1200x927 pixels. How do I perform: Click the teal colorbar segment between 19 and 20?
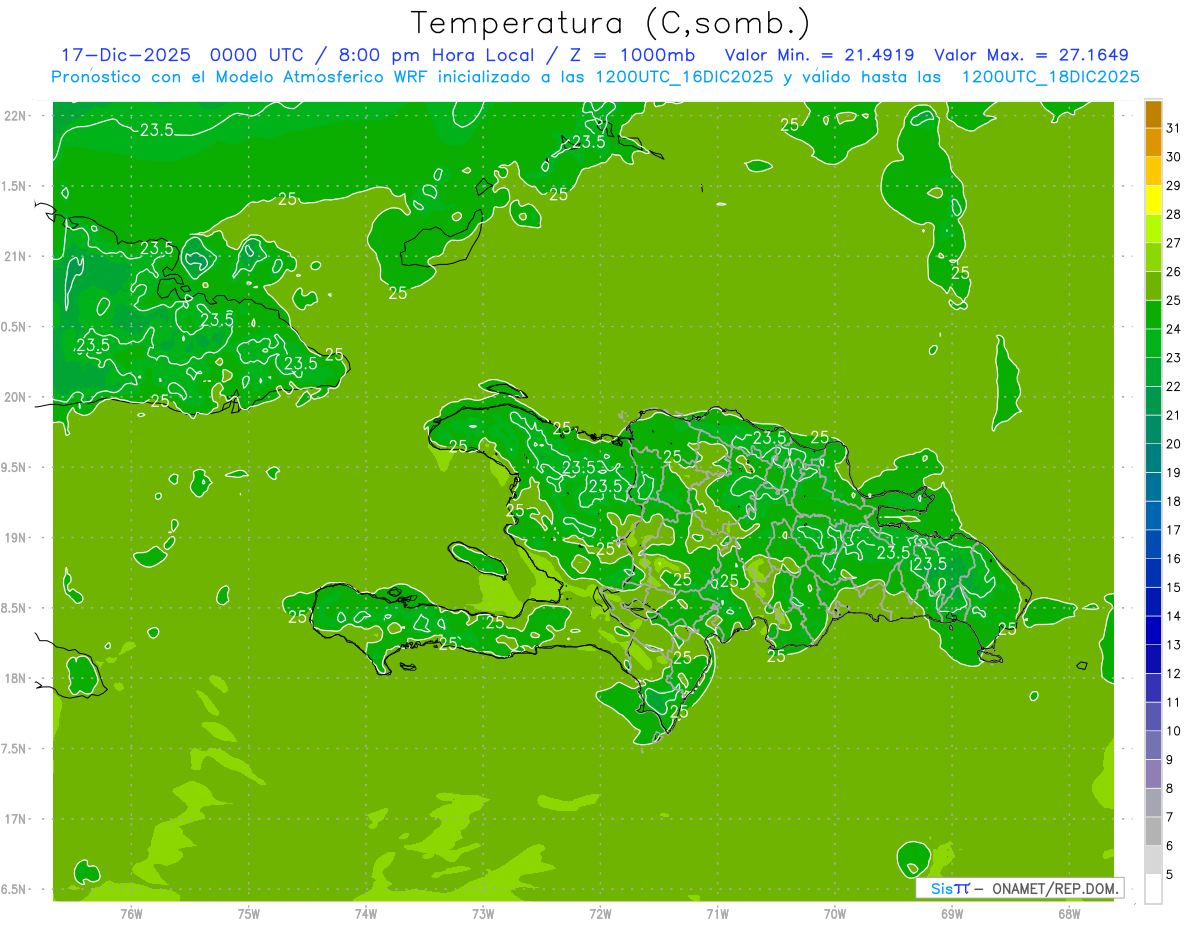[1153, 458]
